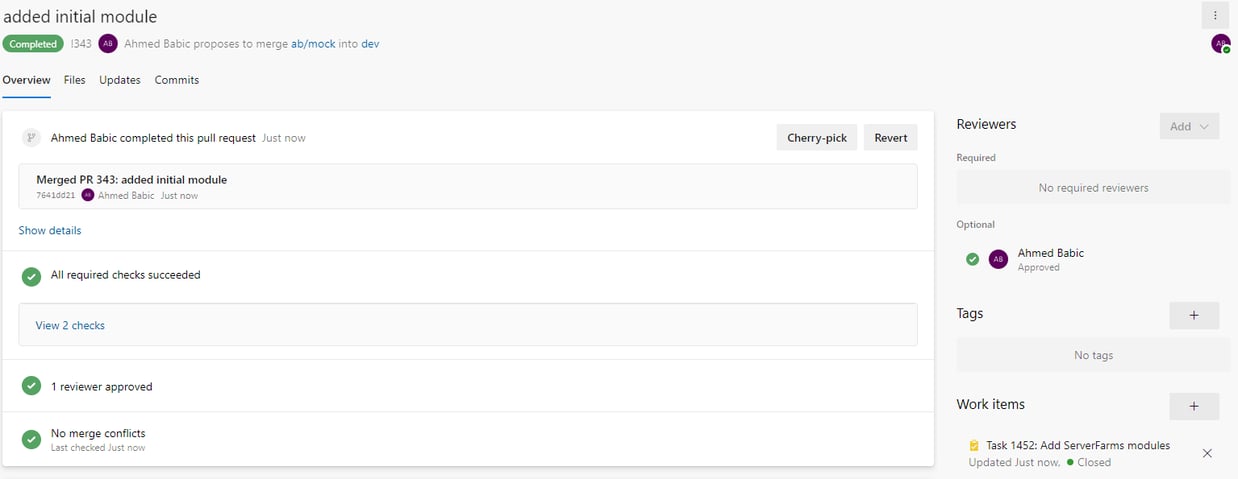This screenshot has height=479, width=1238.
Task: Switch to the Files tab
Action: [74, 80]
